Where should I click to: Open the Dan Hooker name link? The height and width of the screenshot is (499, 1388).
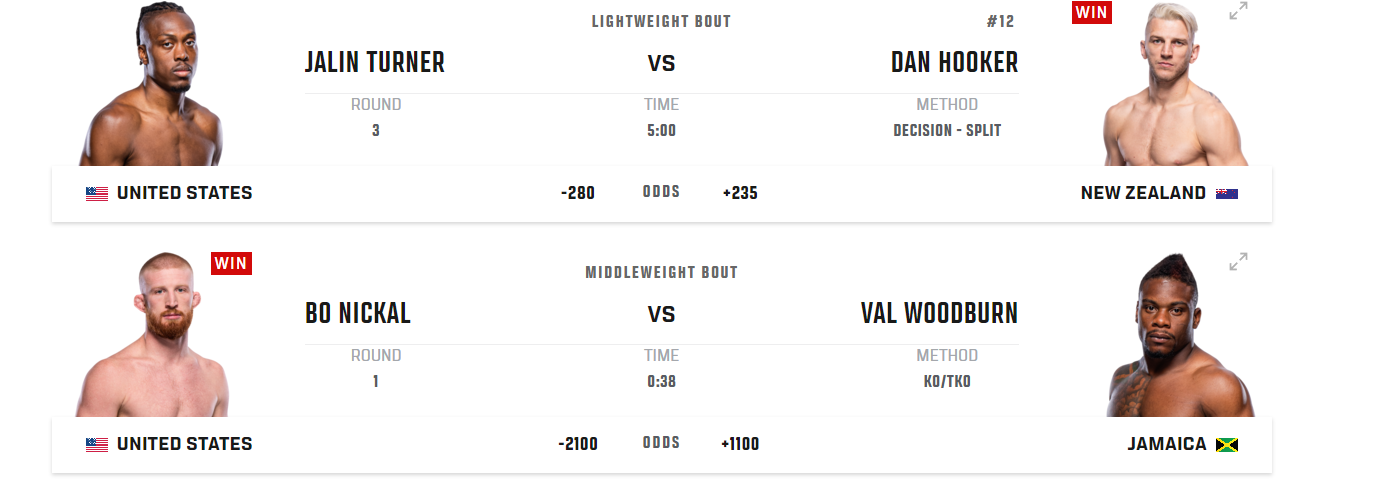pyautogui.click(x=954, y=63)
